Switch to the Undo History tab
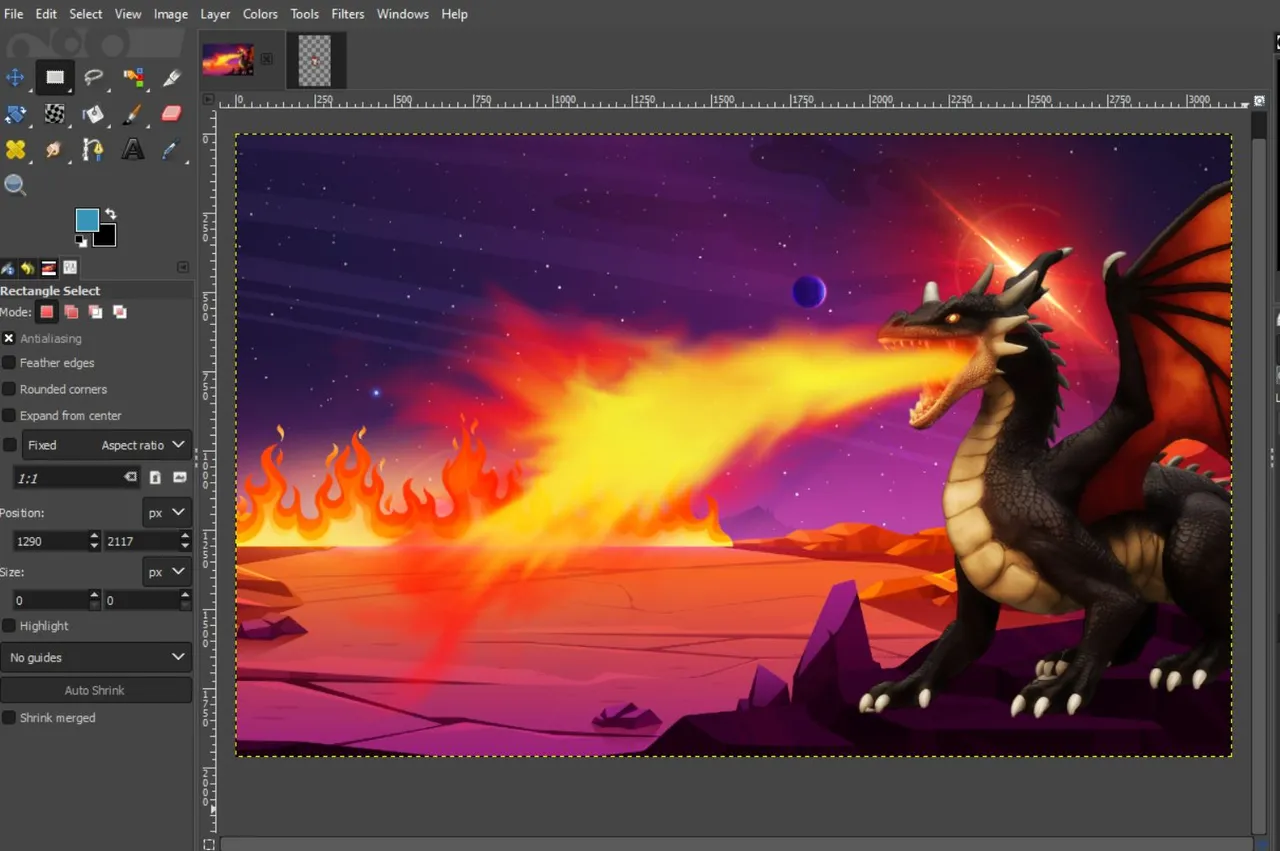The image size is (1280, 851). tap(28, 268)
